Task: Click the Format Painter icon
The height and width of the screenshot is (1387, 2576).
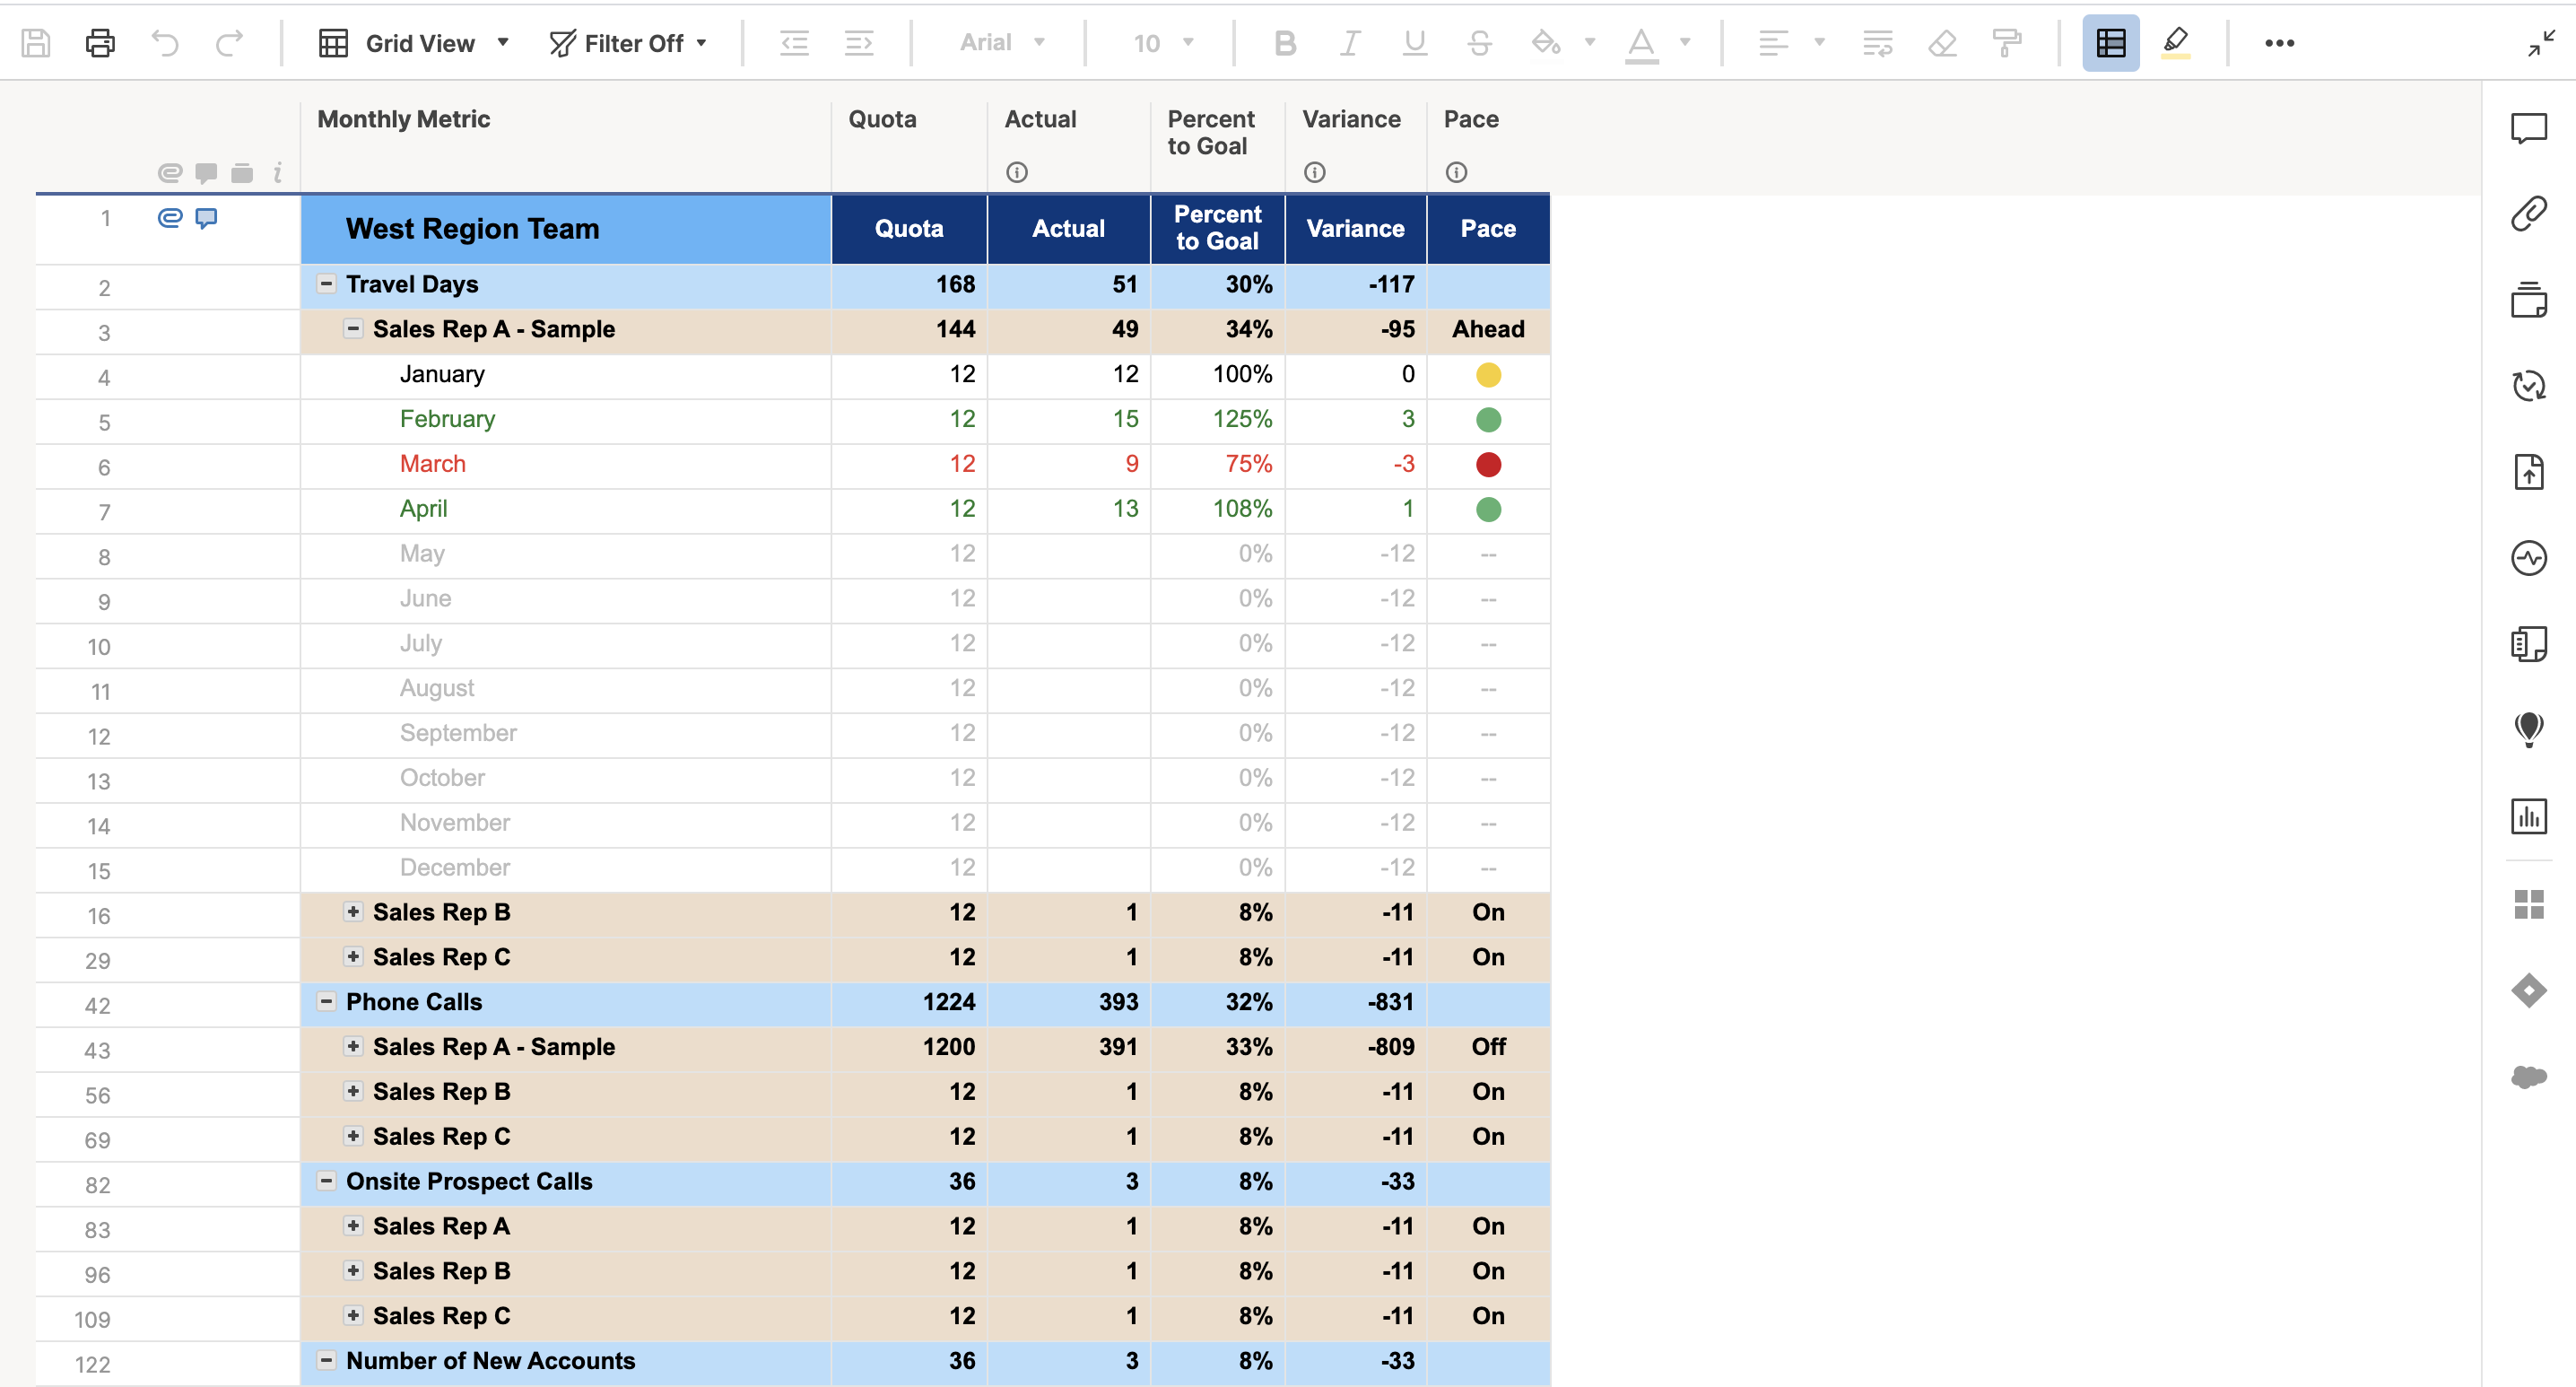Action: click(2006, 43)
